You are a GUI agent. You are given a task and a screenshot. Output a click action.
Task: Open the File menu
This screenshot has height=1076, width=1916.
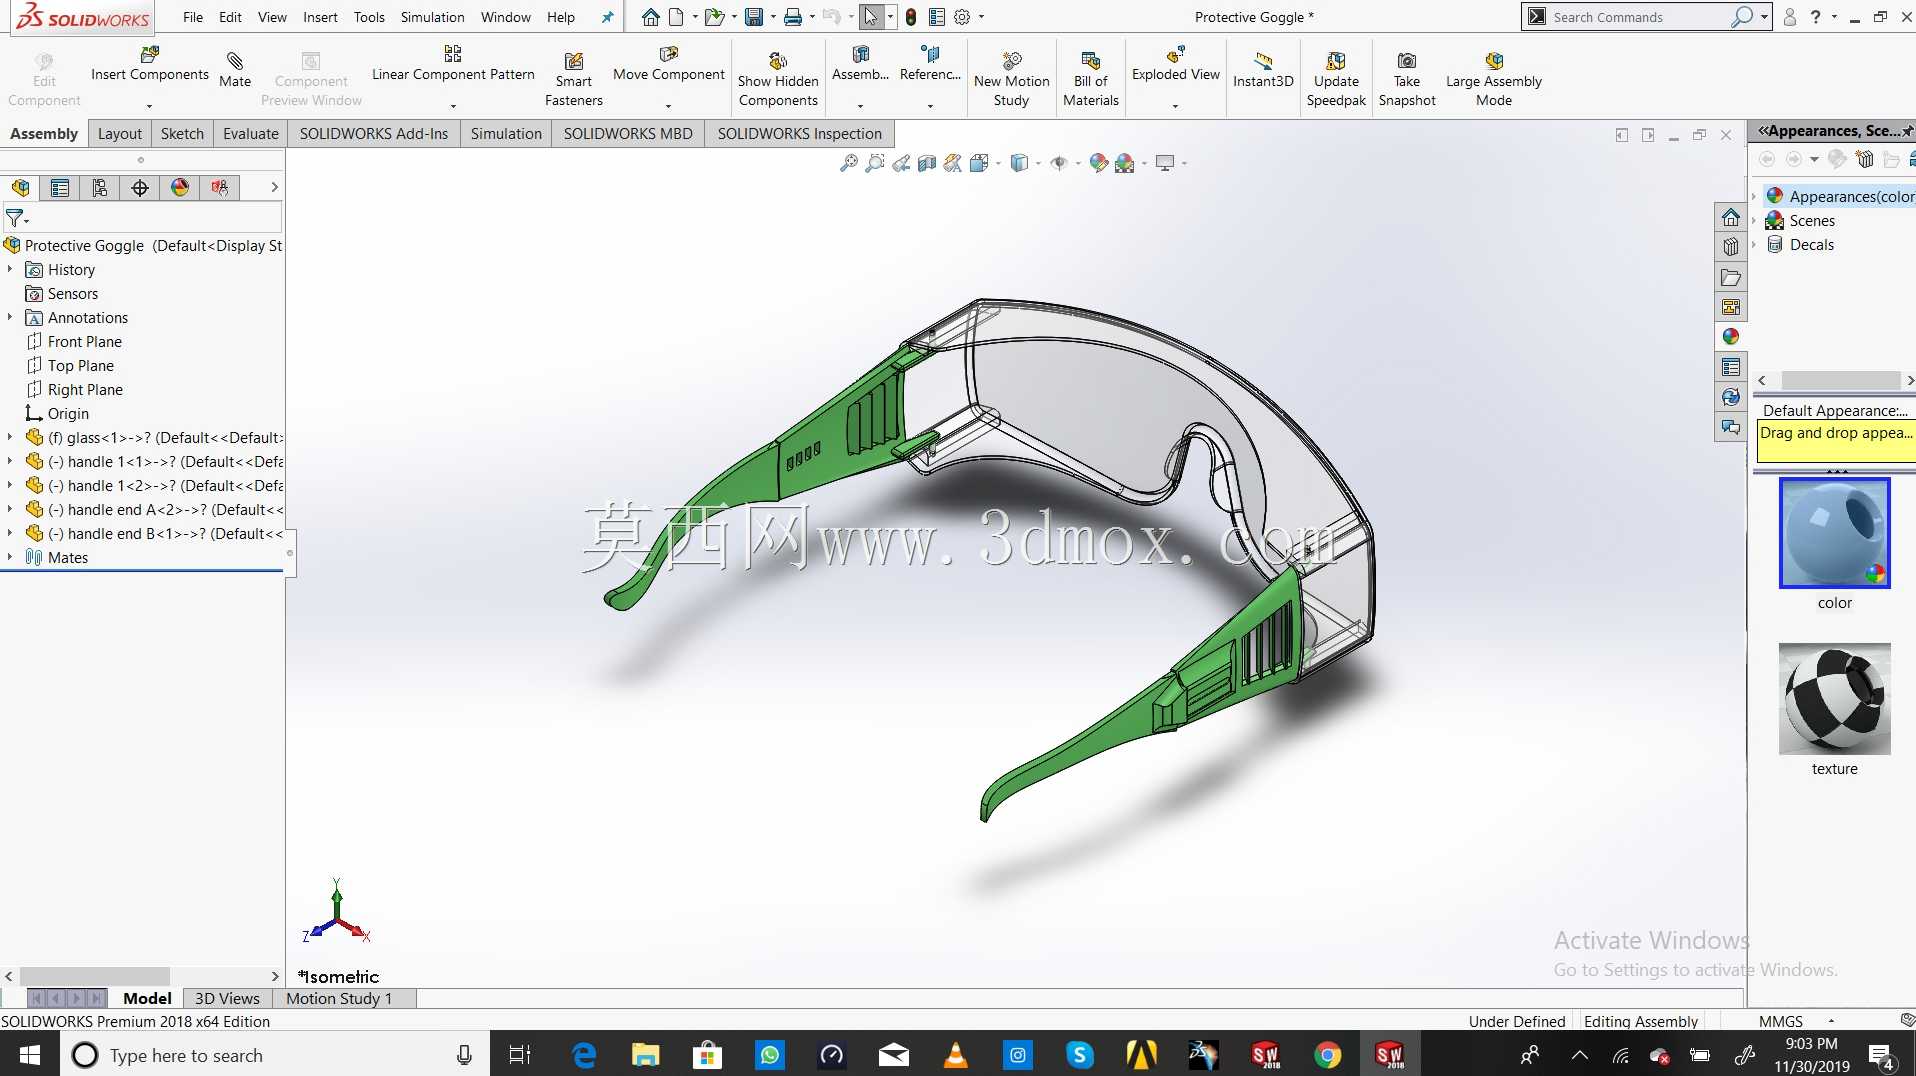click(x=193, y=17)
